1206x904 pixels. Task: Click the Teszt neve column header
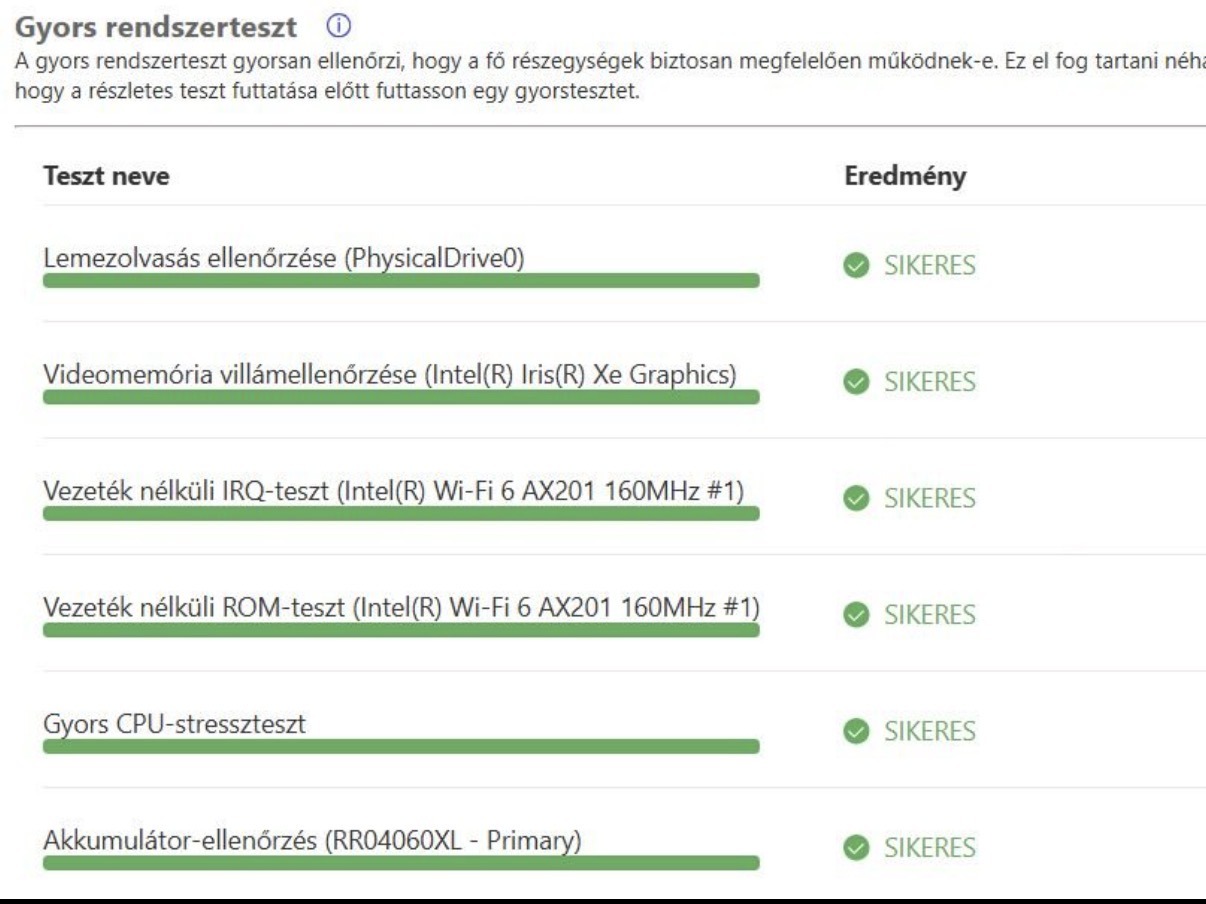(x=107, y=176)
